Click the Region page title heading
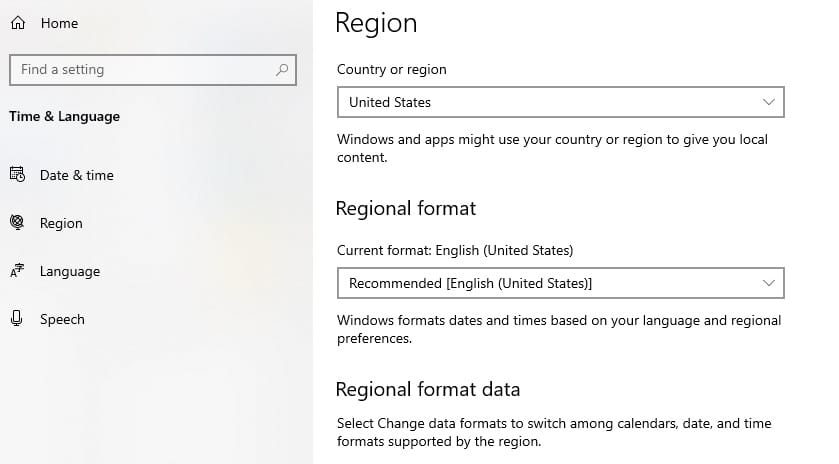839x464 pixels. (x=376, y=23)
